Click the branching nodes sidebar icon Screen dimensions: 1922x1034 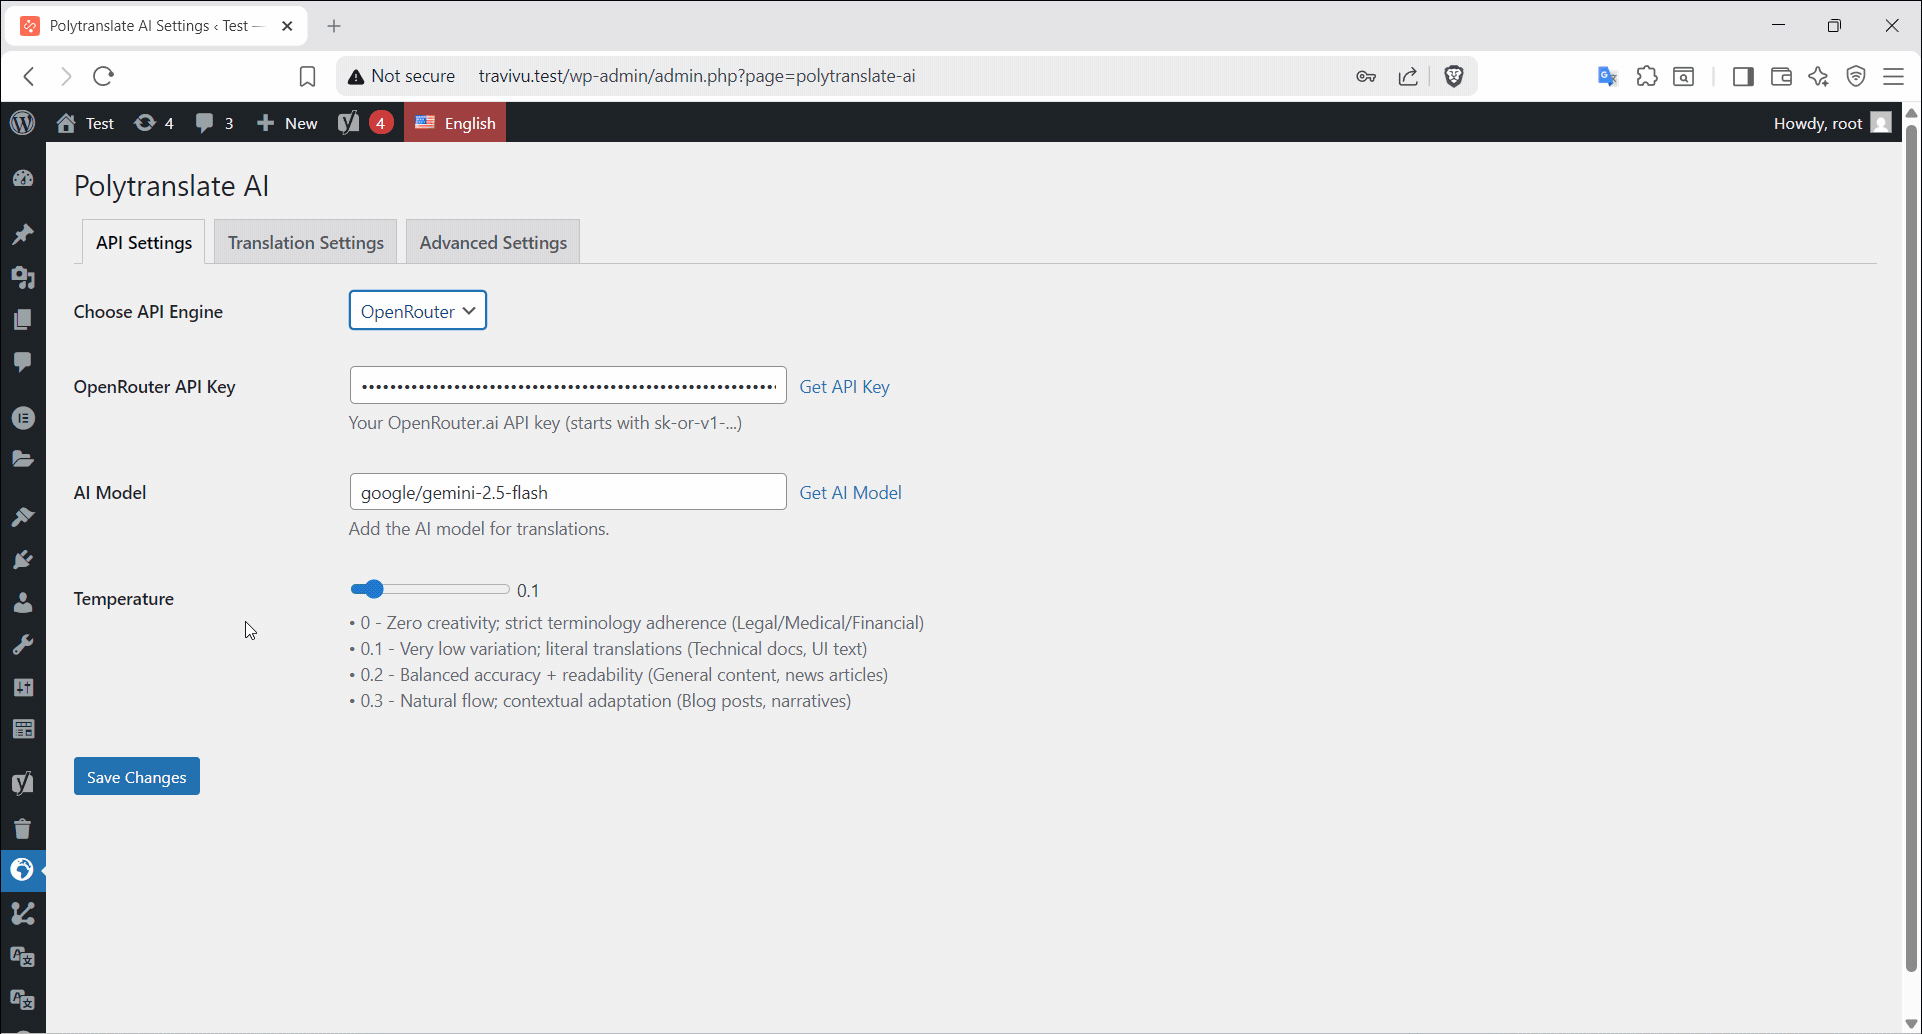tap(23, 913)
